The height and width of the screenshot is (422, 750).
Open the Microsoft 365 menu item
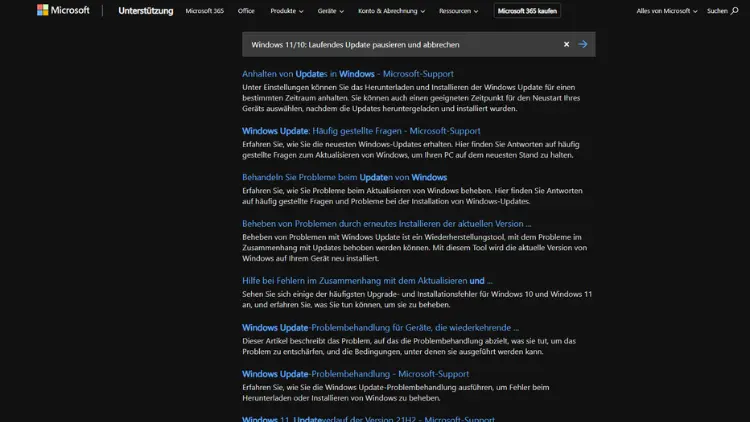coord(205,11)
